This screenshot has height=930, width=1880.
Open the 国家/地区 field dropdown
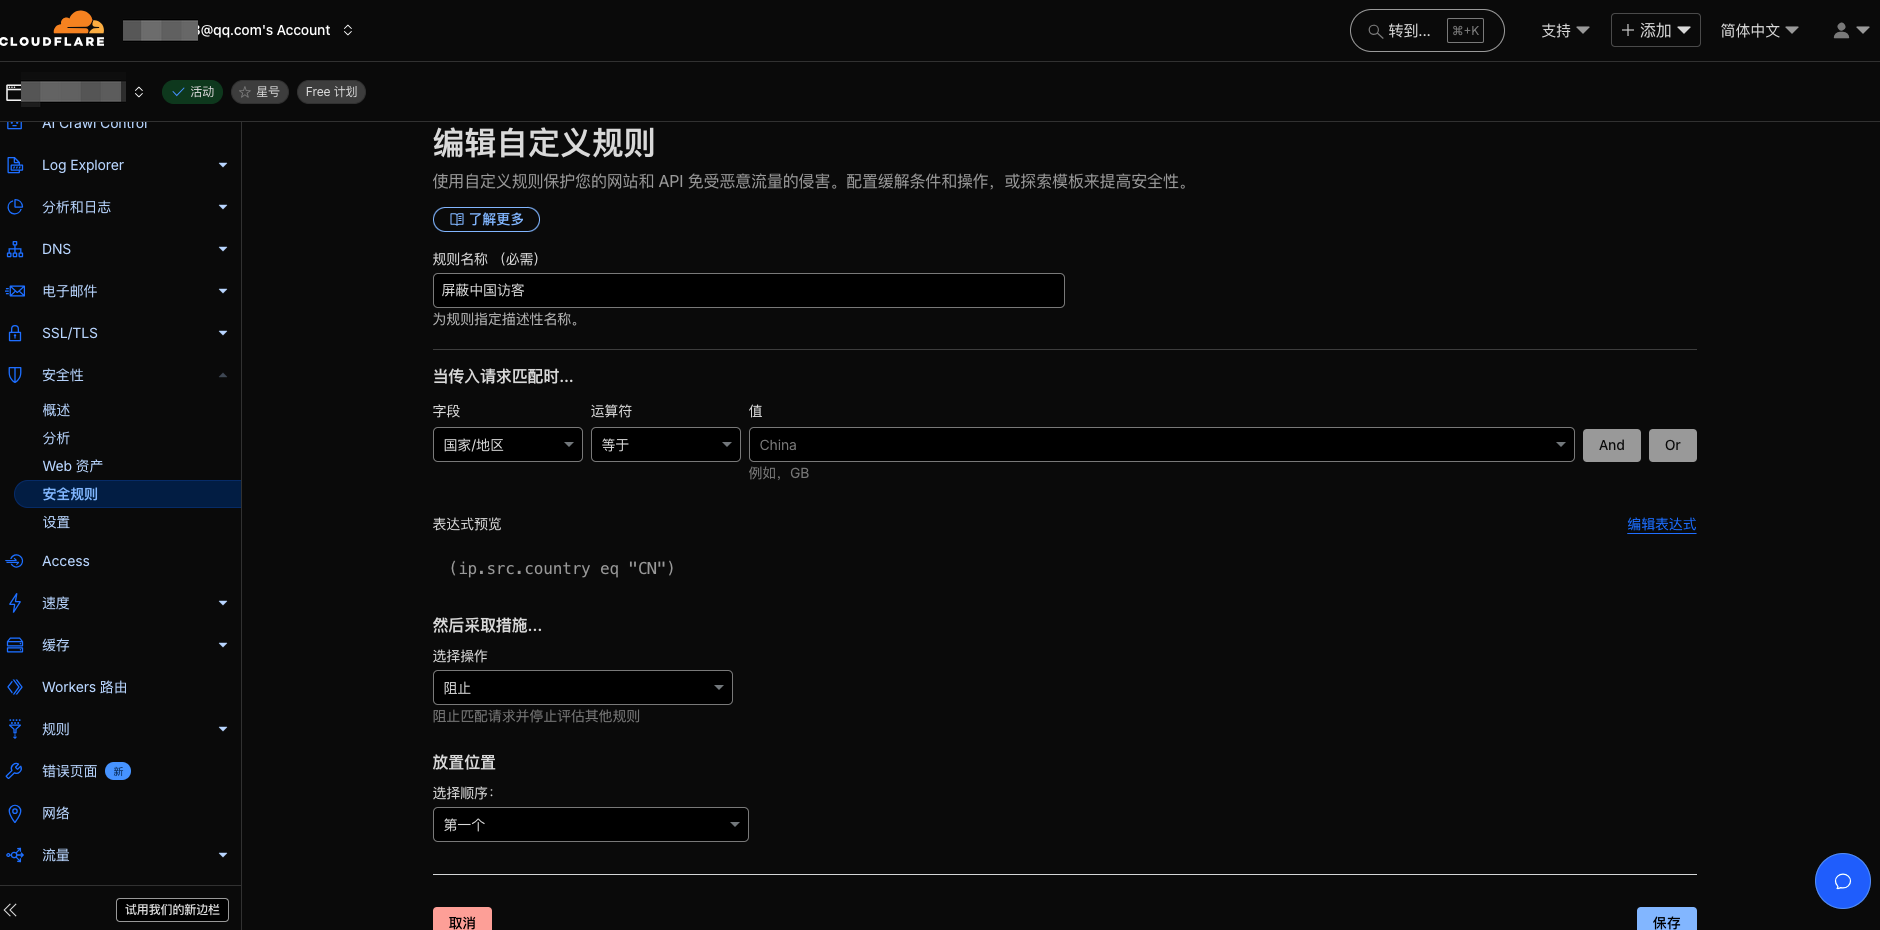click(x=507, y=445)
